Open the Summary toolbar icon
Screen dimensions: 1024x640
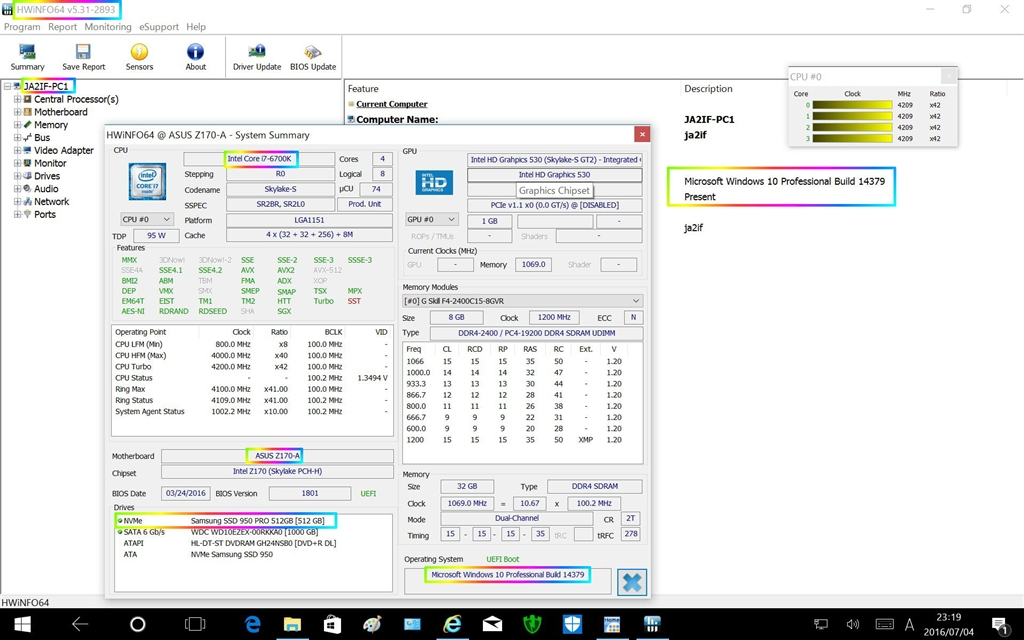point(27,56)
